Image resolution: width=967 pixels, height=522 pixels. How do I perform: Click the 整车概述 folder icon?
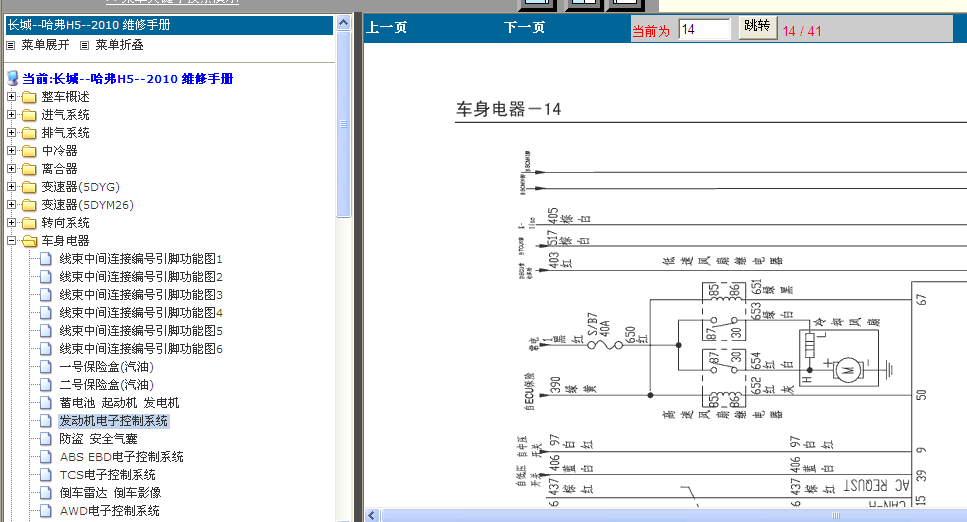coord(29,97)
